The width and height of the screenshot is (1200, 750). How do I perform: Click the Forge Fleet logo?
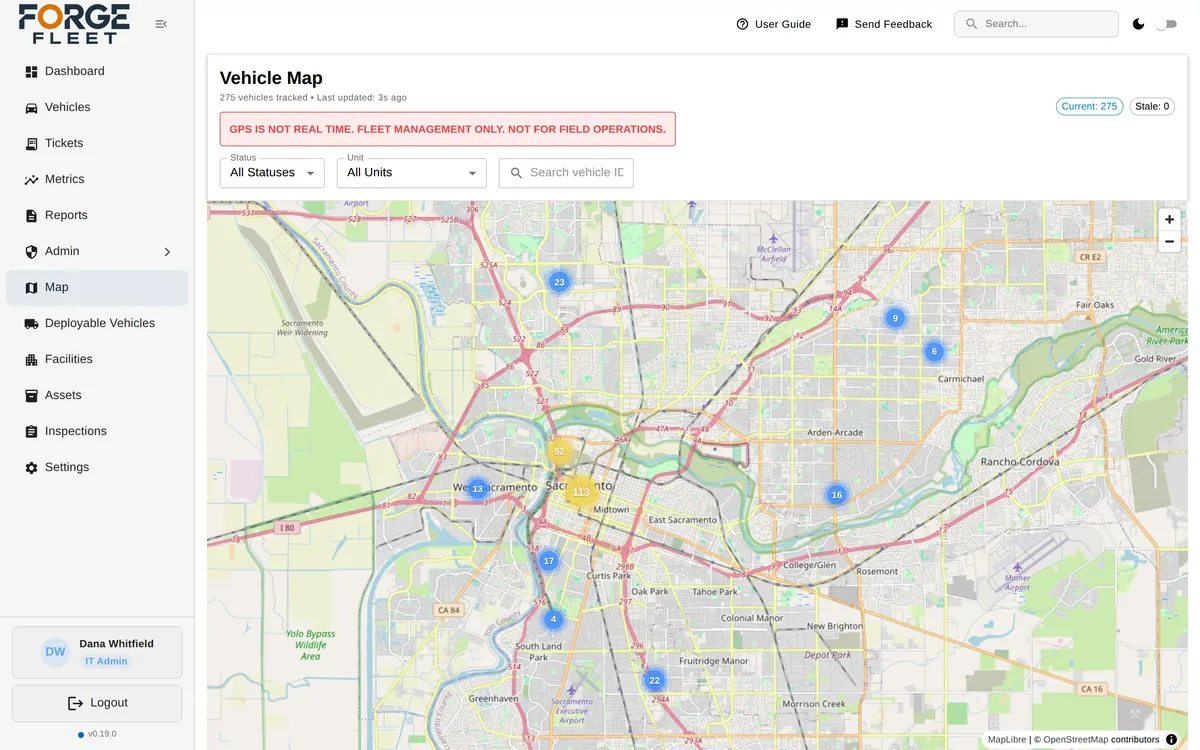click(74, 24)
